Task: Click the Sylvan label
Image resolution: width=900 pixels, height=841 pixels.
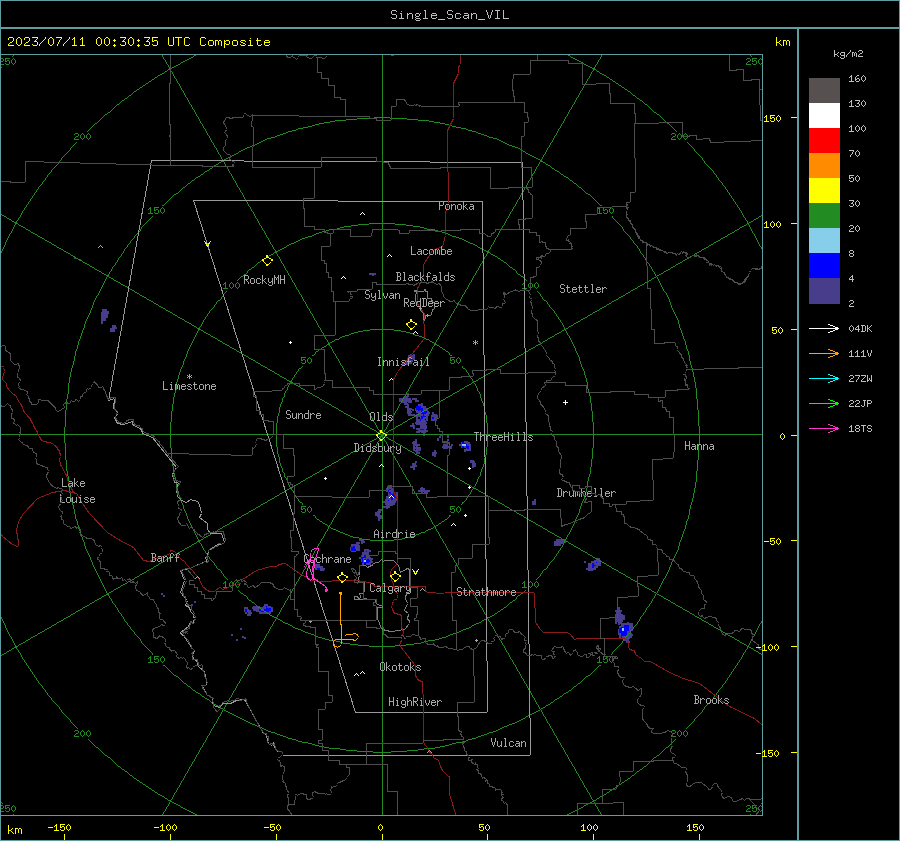Action: click(x=382, y=296)
